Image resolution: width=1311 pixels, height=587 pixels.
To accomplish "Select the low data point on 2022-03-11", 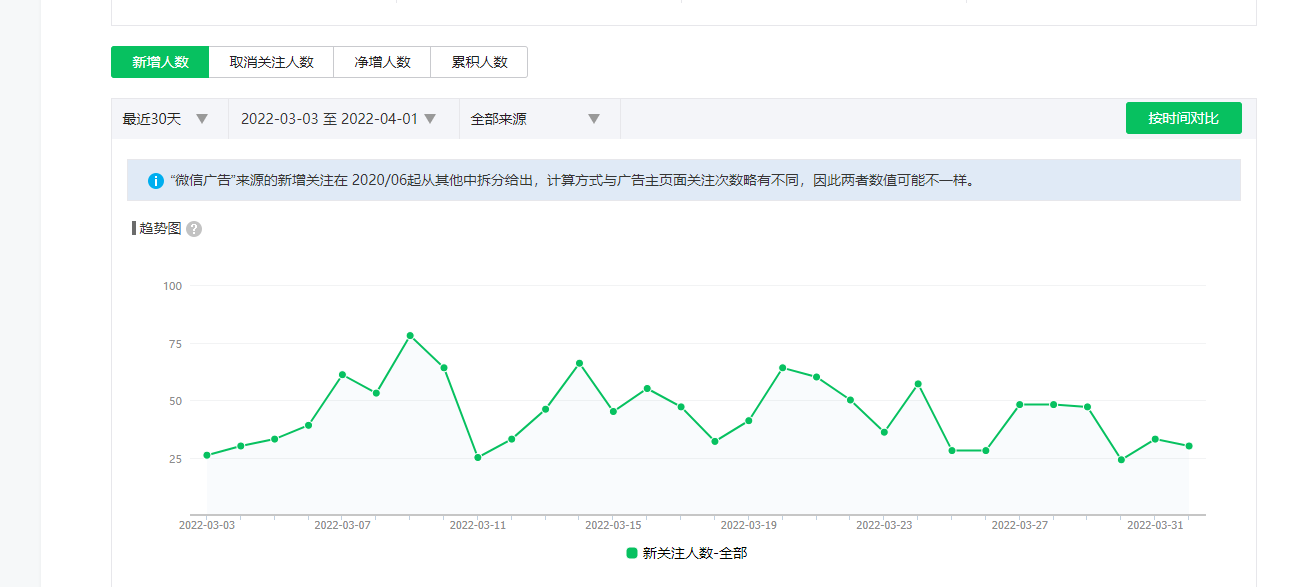I will click(478, 457).
